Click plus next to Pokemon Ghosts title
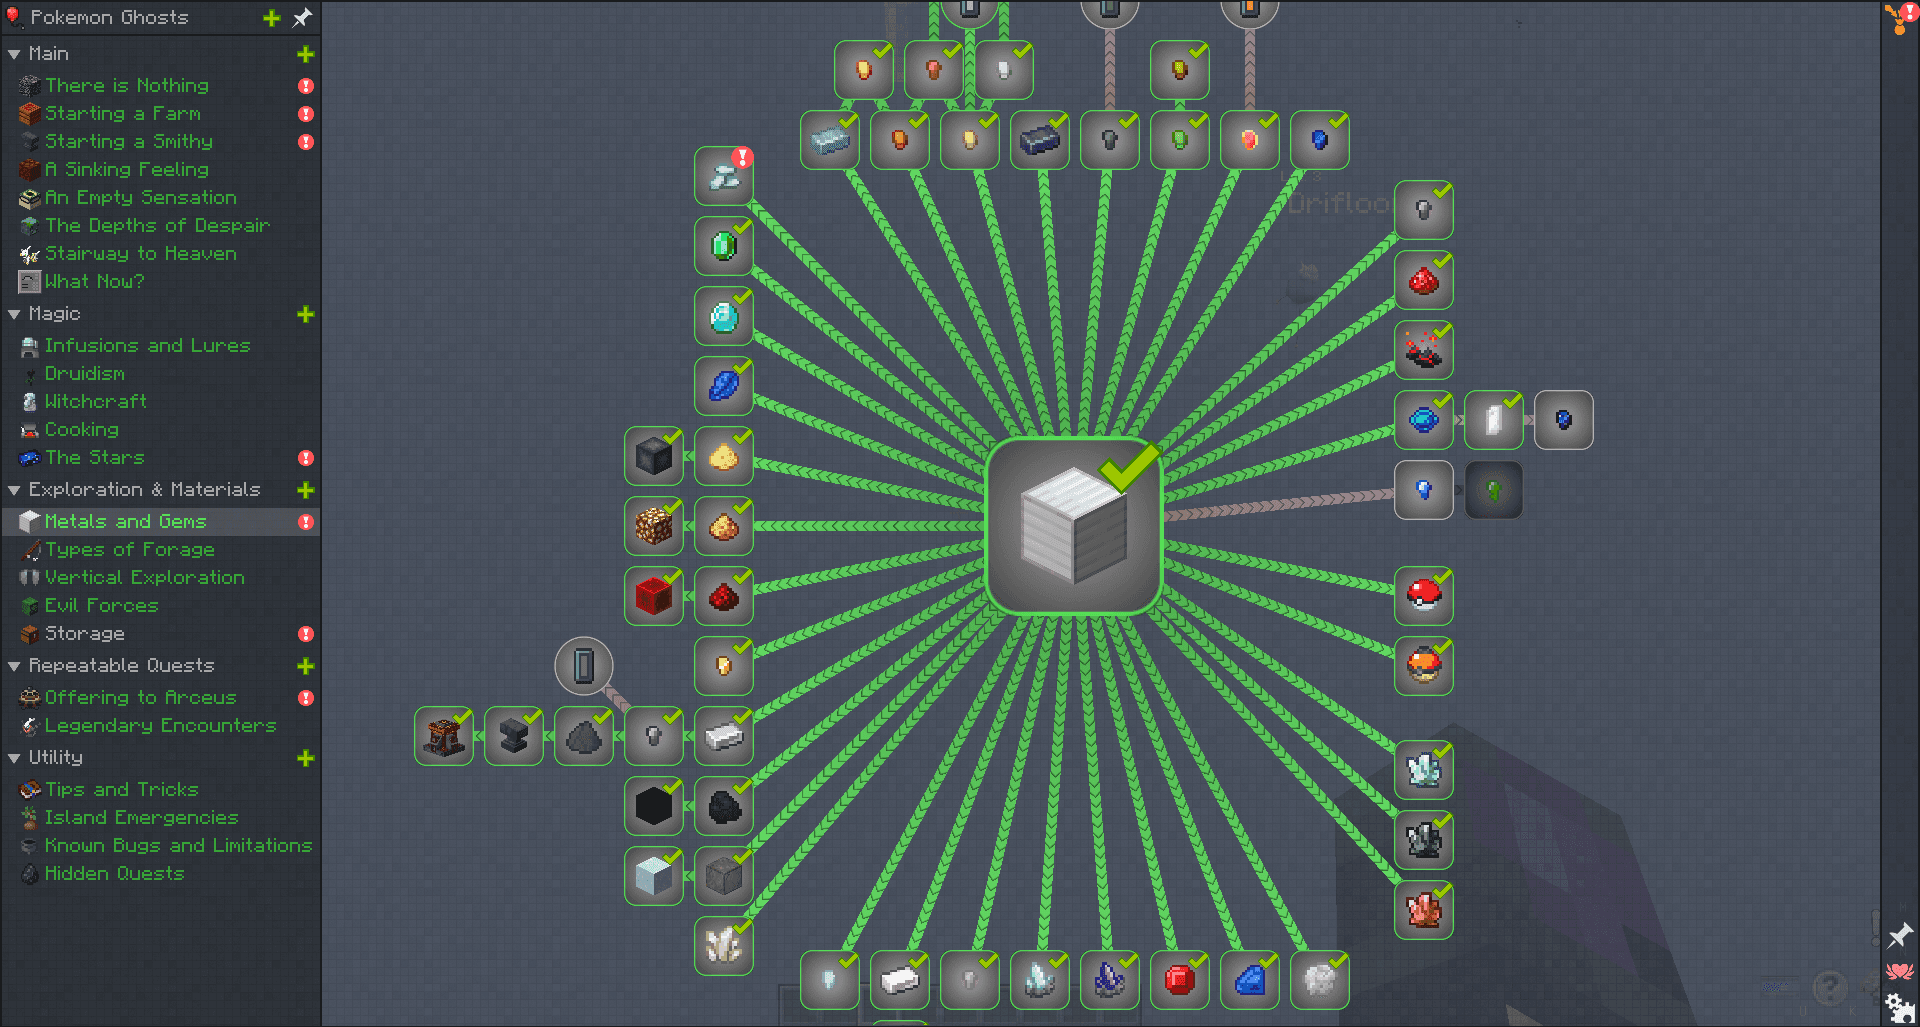This screenshot has height=1027, width=1920. tap(271, 17)
